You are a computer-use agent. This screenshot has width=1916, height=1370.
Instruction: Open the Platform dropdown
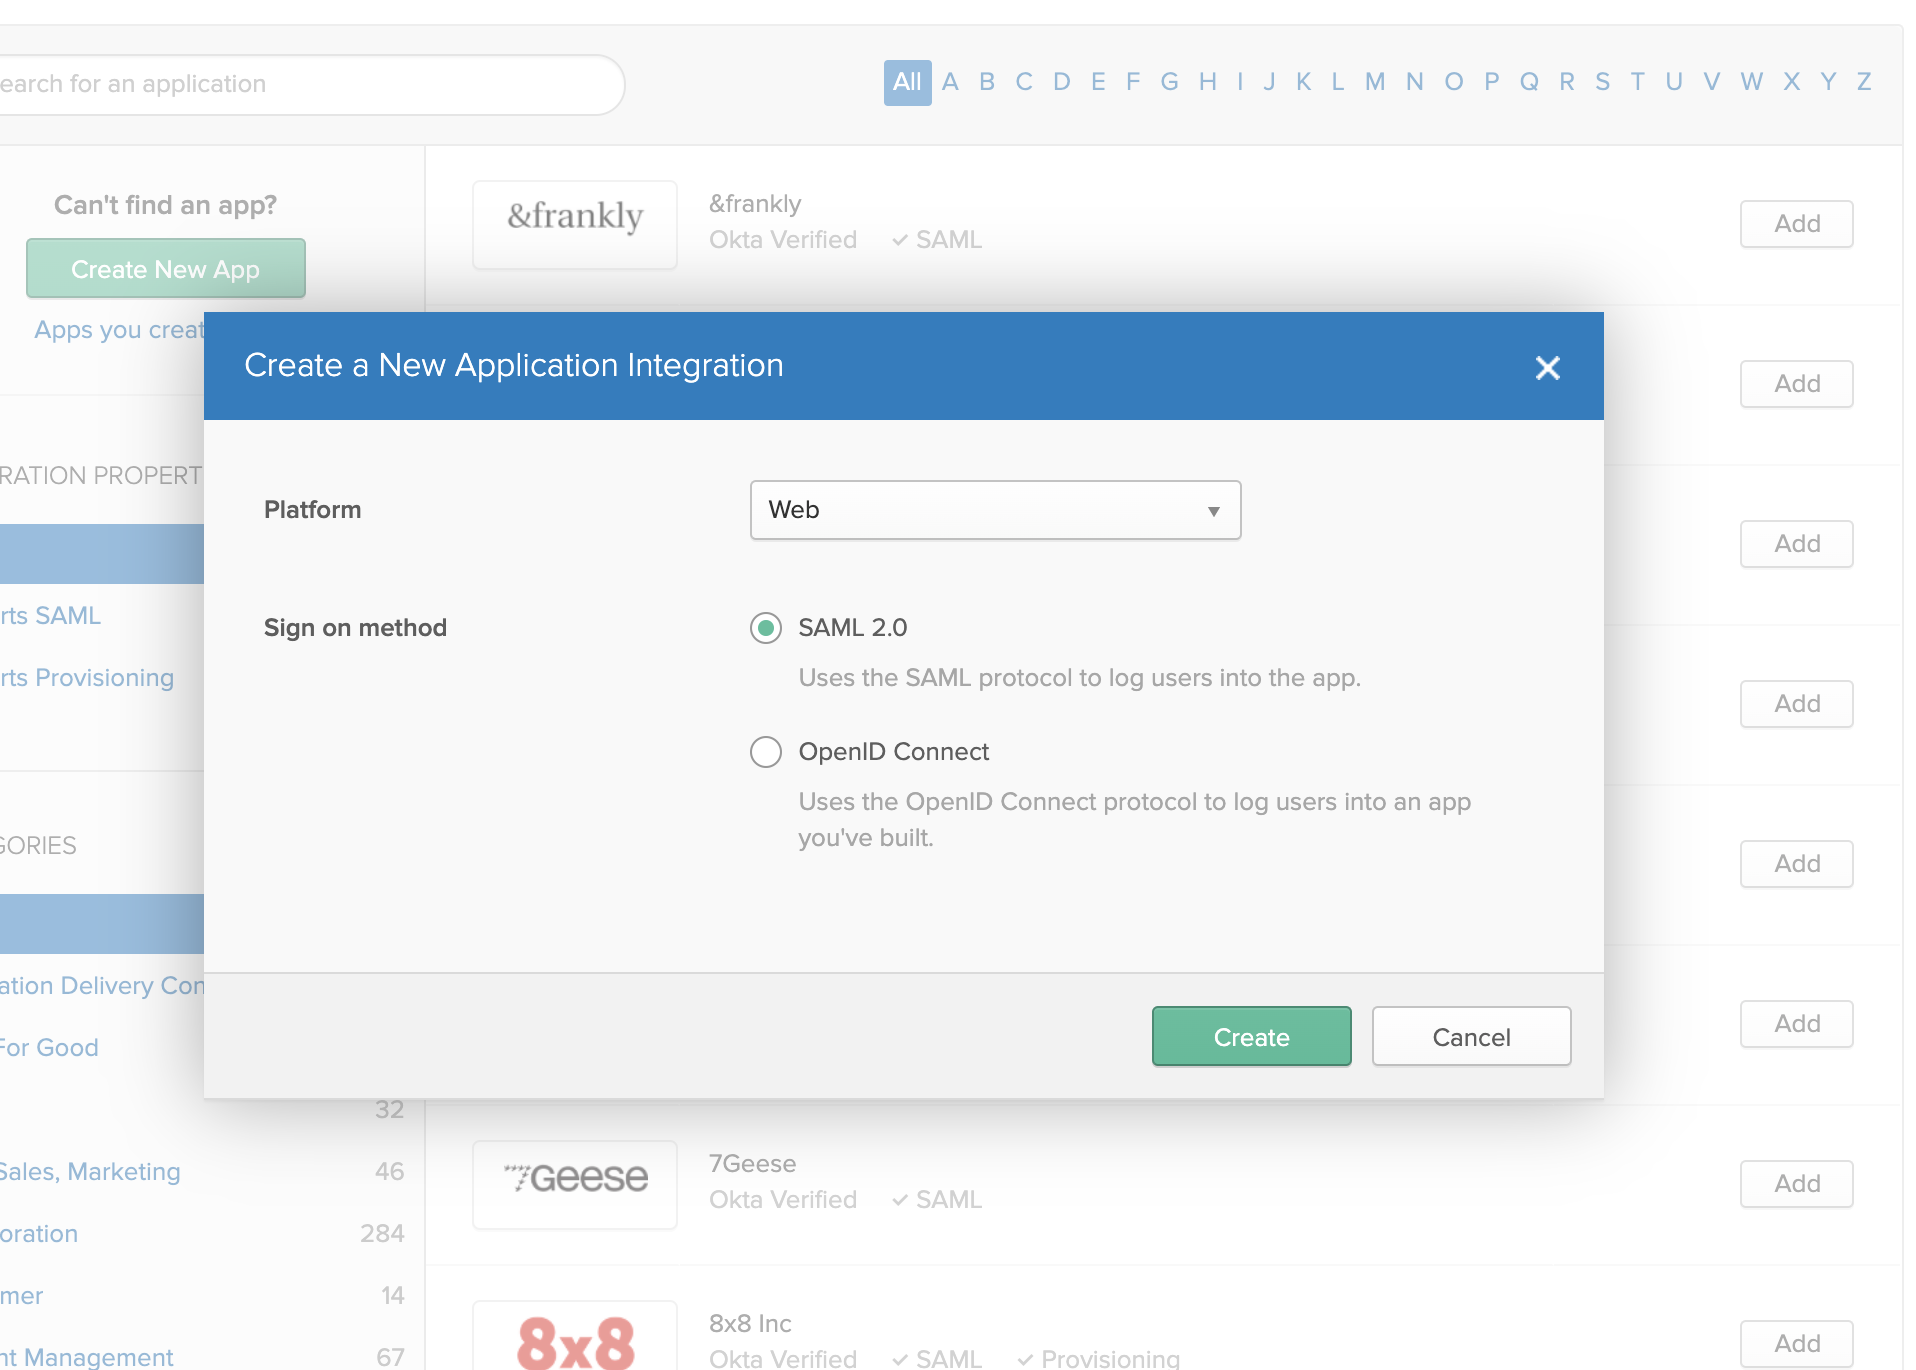pyautogui.click(x=994, y=510)
